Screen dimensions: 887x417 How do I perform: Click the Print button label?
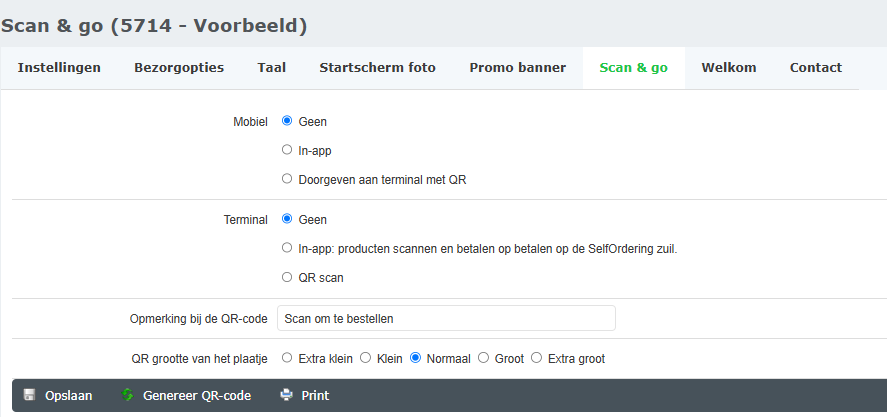pyautogui.click(x=315, y=395)
